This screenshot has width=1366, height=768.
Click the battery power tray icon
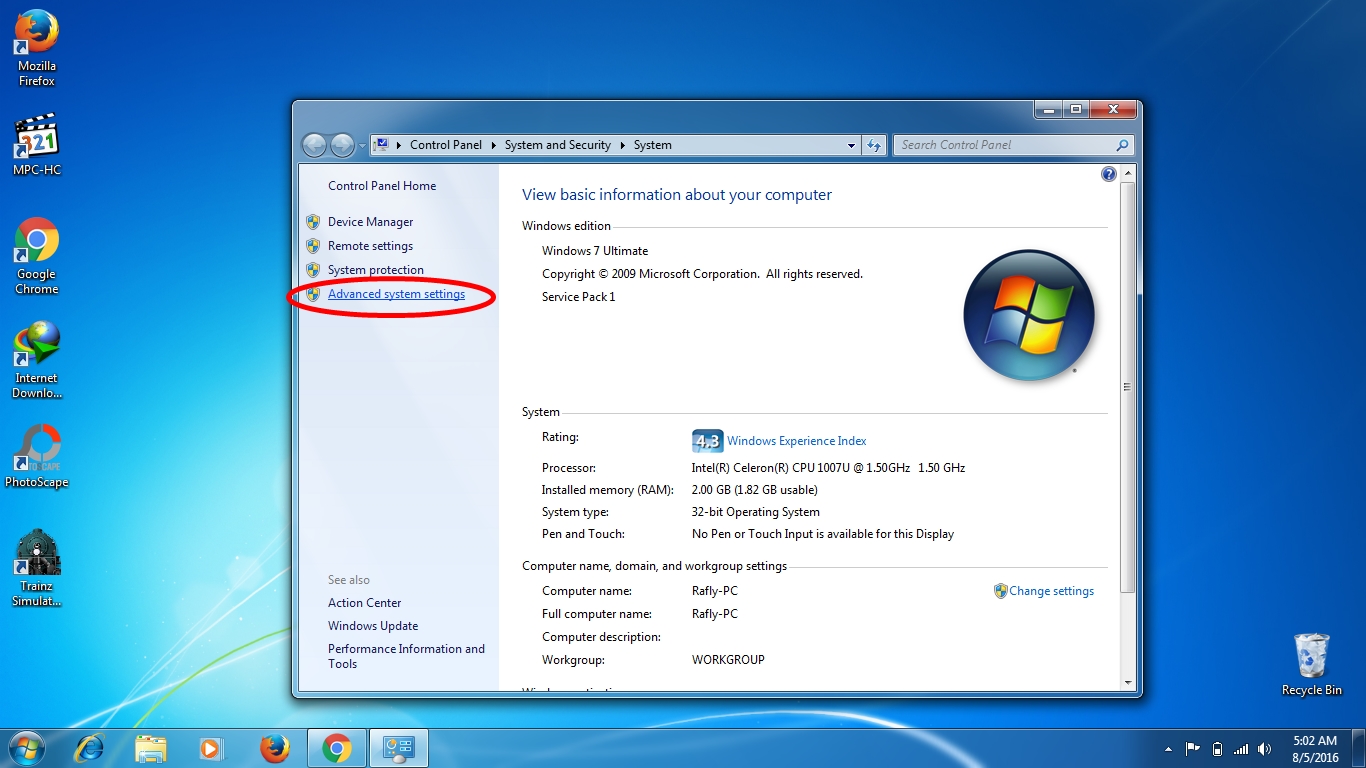click(1217, 749)
